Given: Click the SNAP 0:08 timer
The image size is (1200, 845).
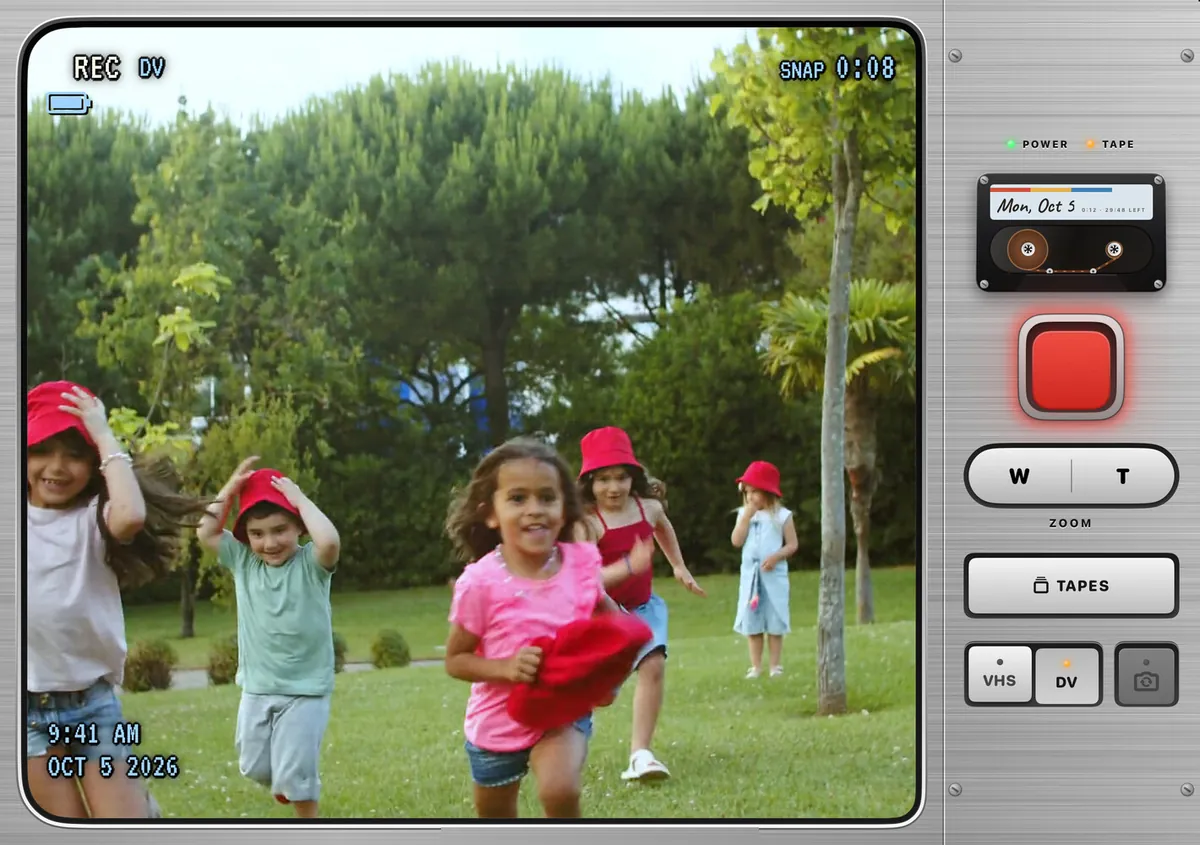Looking at the screenshot, I should click(837, 69).
